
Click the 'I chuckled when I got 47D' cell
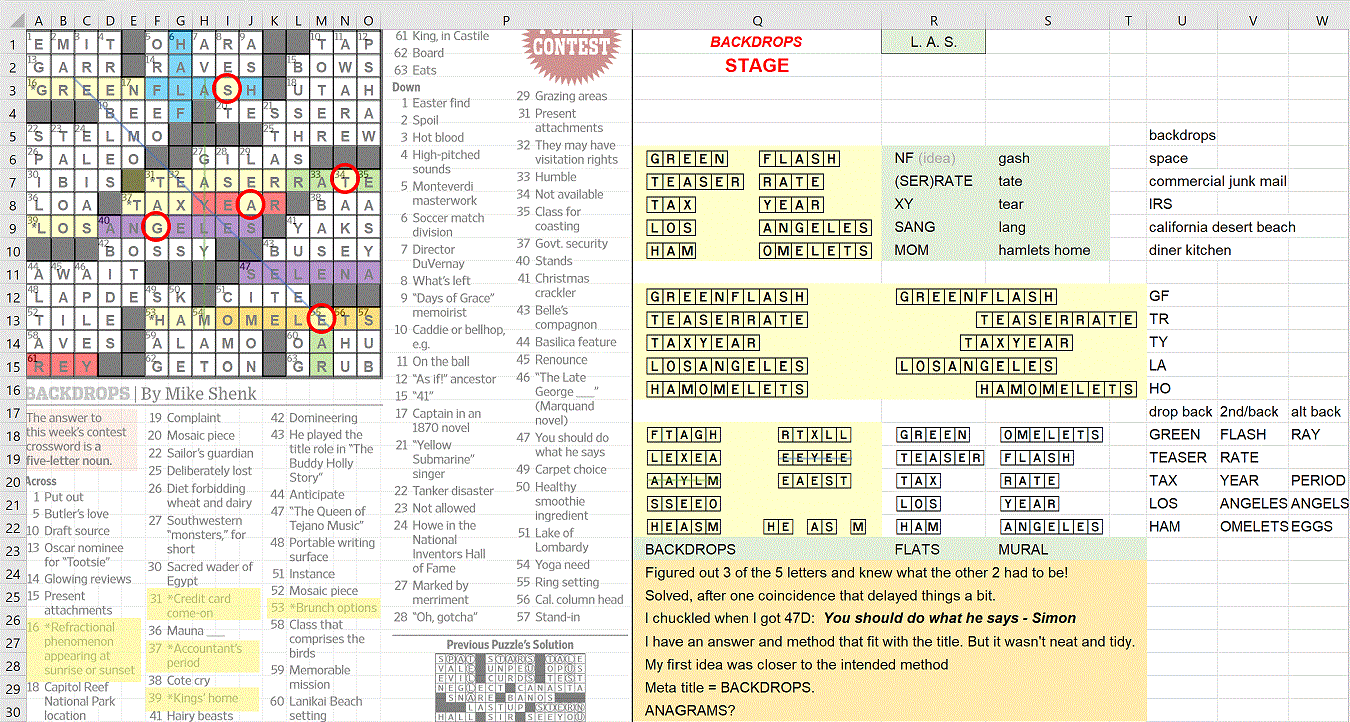coord(860,618)
